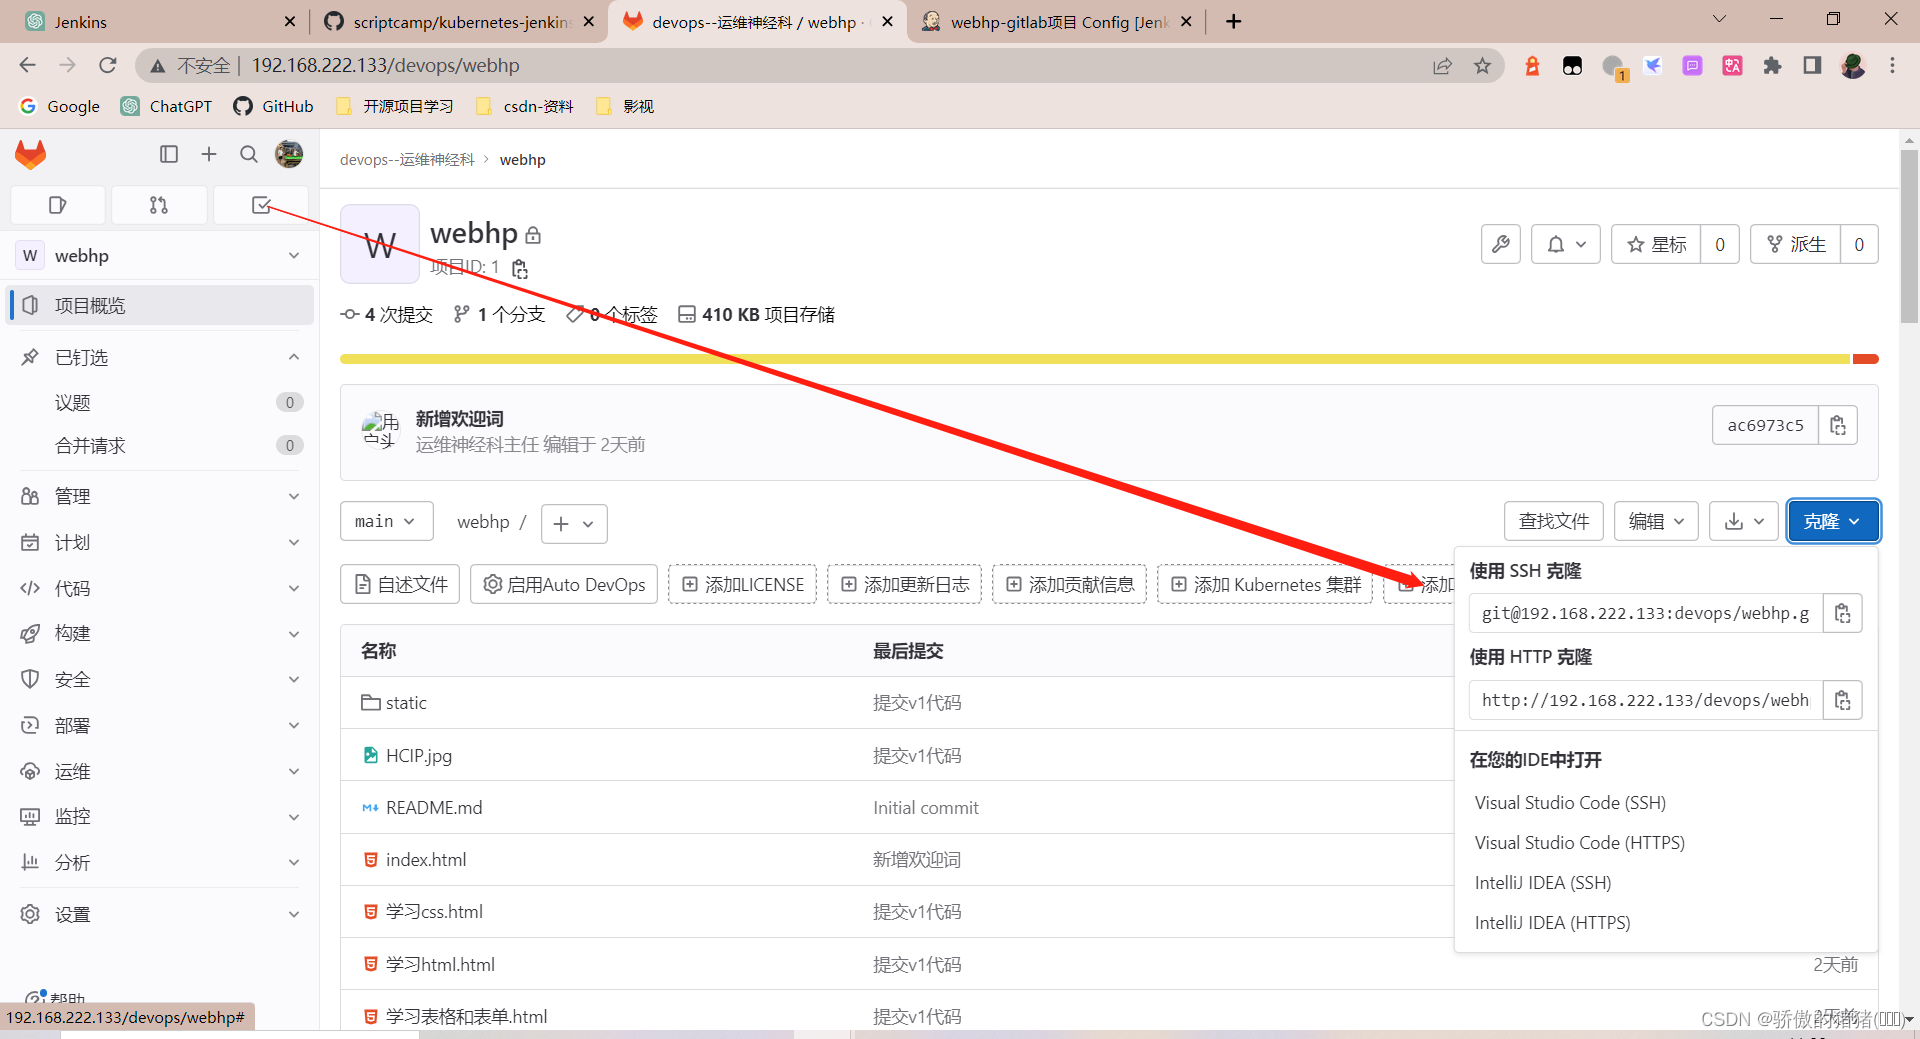
Task: Select the merge requests shortcut icon
Action: [x=159, y=204]
